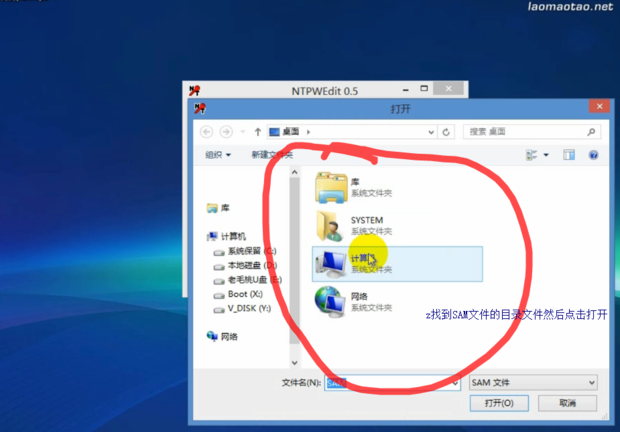Open V_DISK (Y:) drive in sidebar
Screen dimensions: 620x432
pos(242,308)
